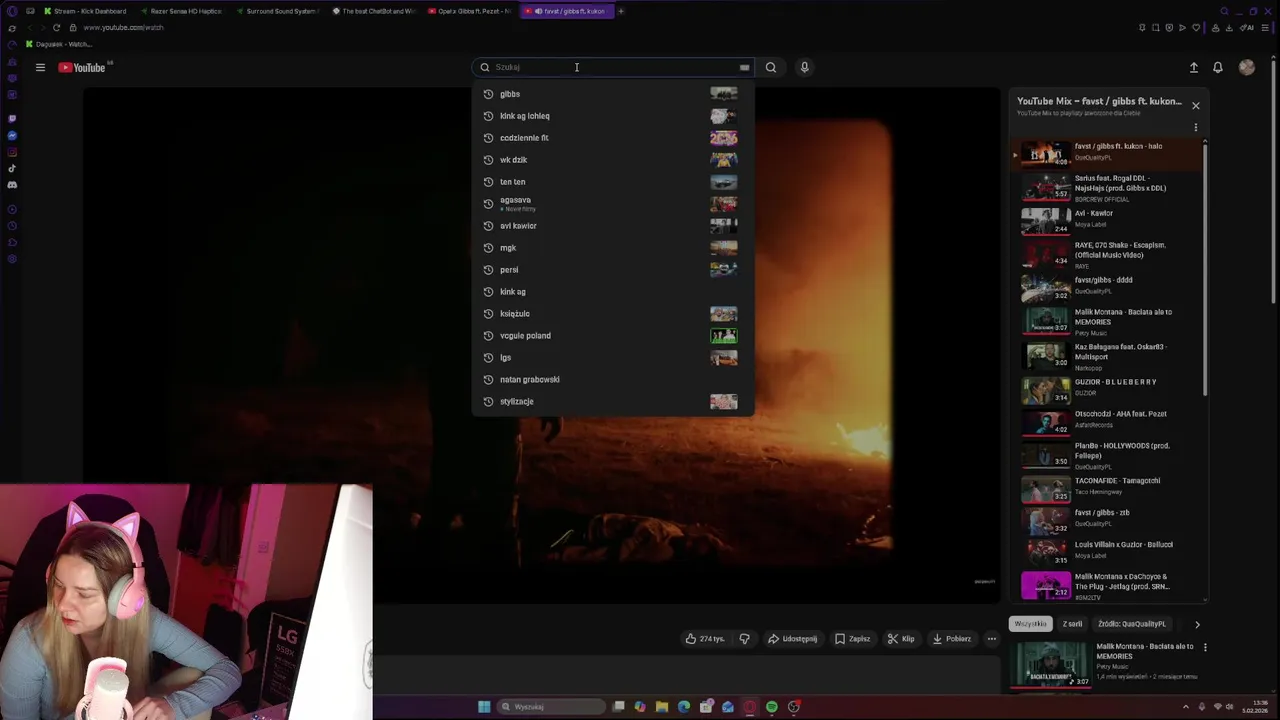This screenshot has height=720, width=1280.
Task: Open more actions ellipsis below video
Action: [992, 639]
